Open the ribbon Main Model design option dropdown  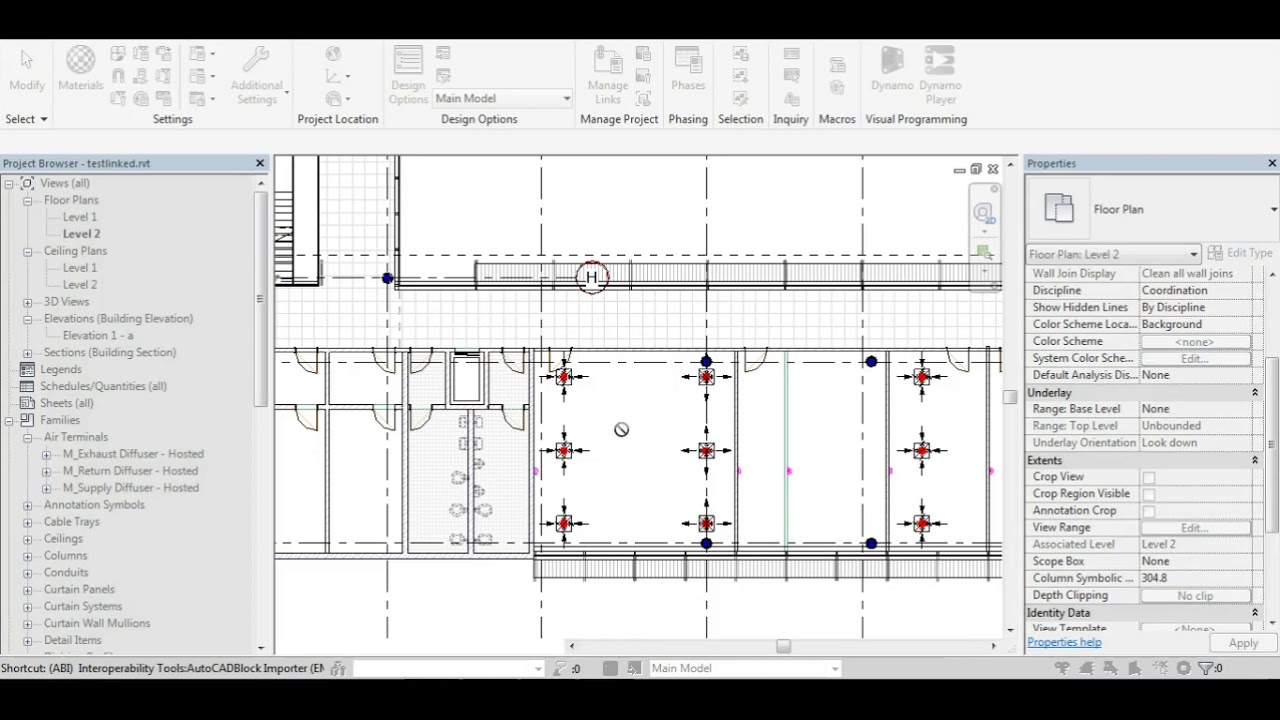(x=566, y=98)
